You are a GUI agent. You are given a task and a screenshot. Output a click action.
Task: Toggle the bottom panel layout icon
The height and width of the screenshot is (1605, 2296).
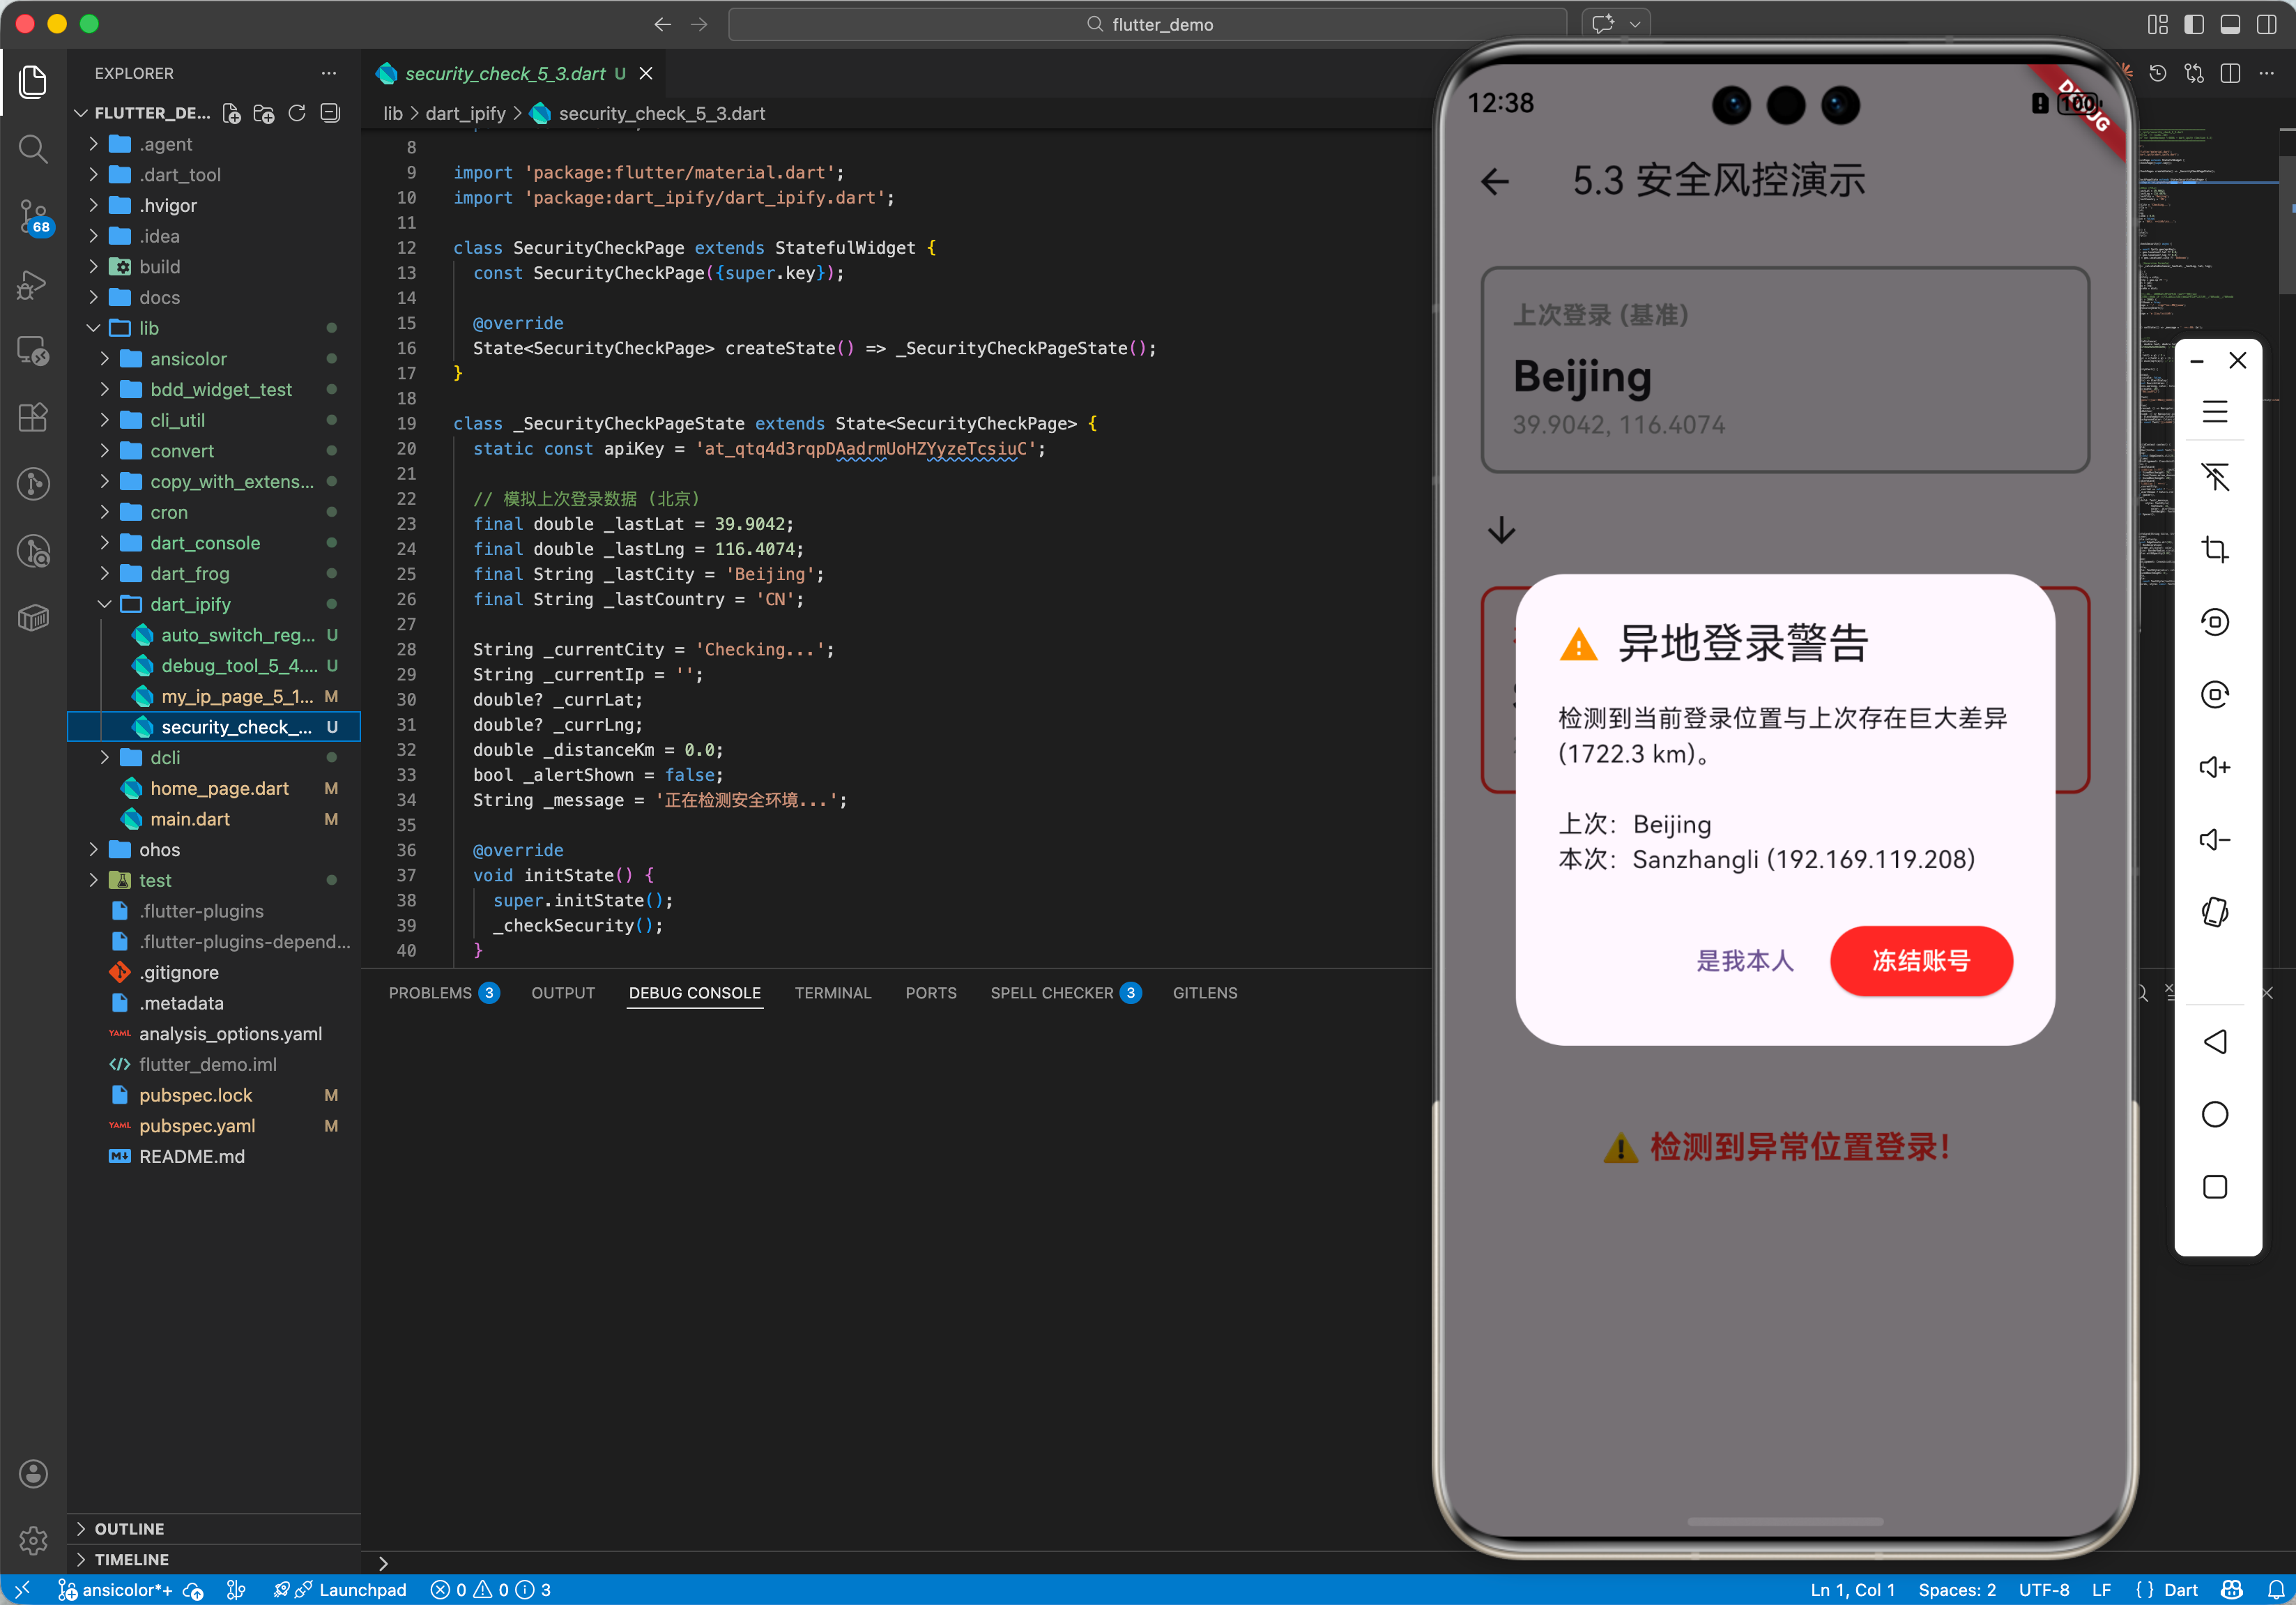coord(2229,24)
